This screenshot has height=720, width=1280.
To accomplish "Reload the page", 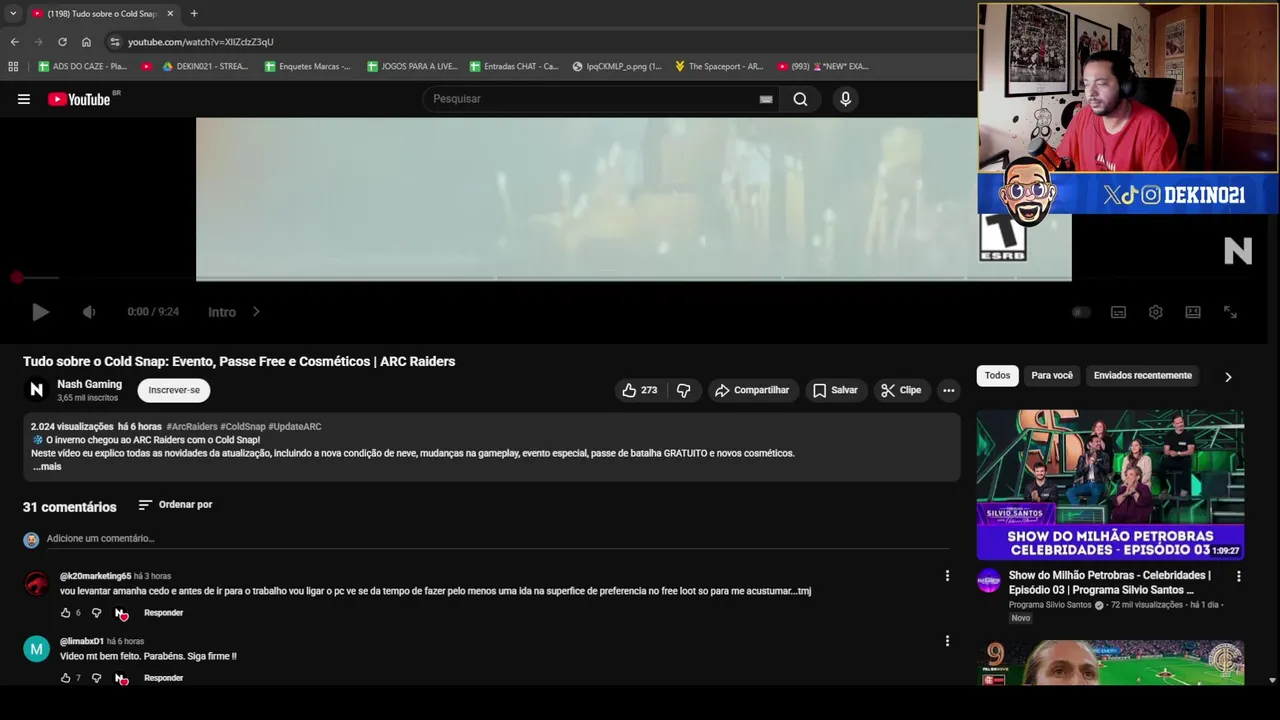I will (62, 42).
